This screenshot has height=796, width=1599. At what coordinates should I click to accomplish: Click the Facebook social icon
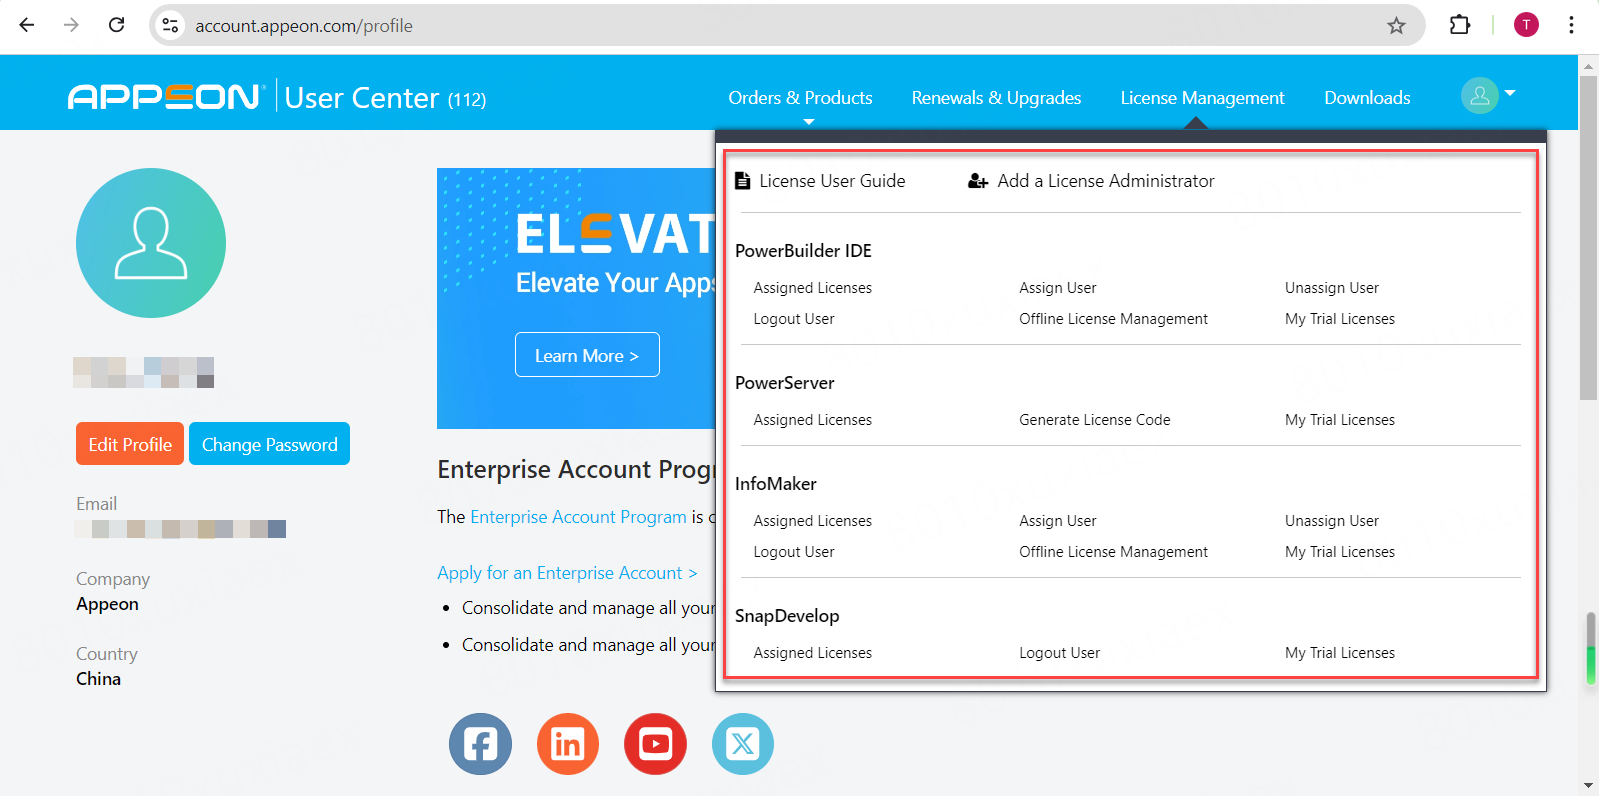tap(480, 744)
